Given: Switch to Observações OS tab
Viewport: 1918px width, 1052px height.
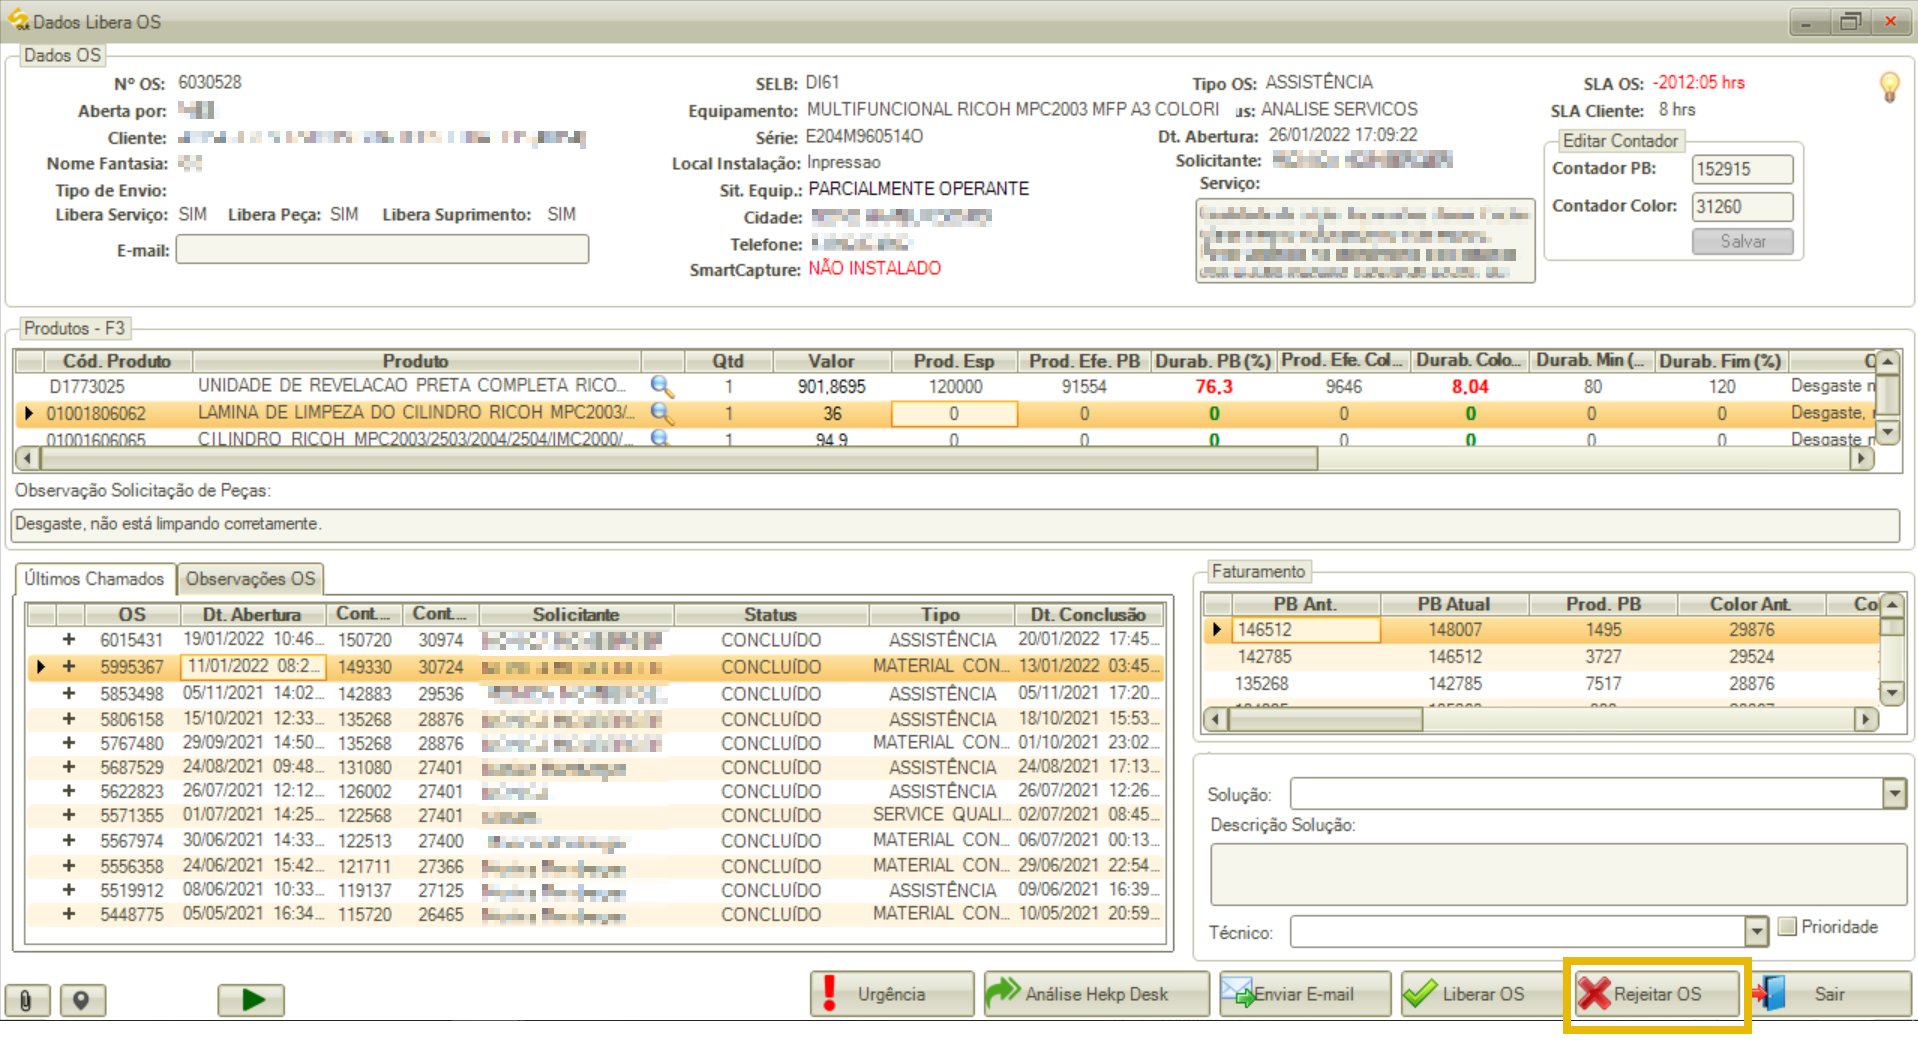Looking at the screenshot, I should 250,579.
